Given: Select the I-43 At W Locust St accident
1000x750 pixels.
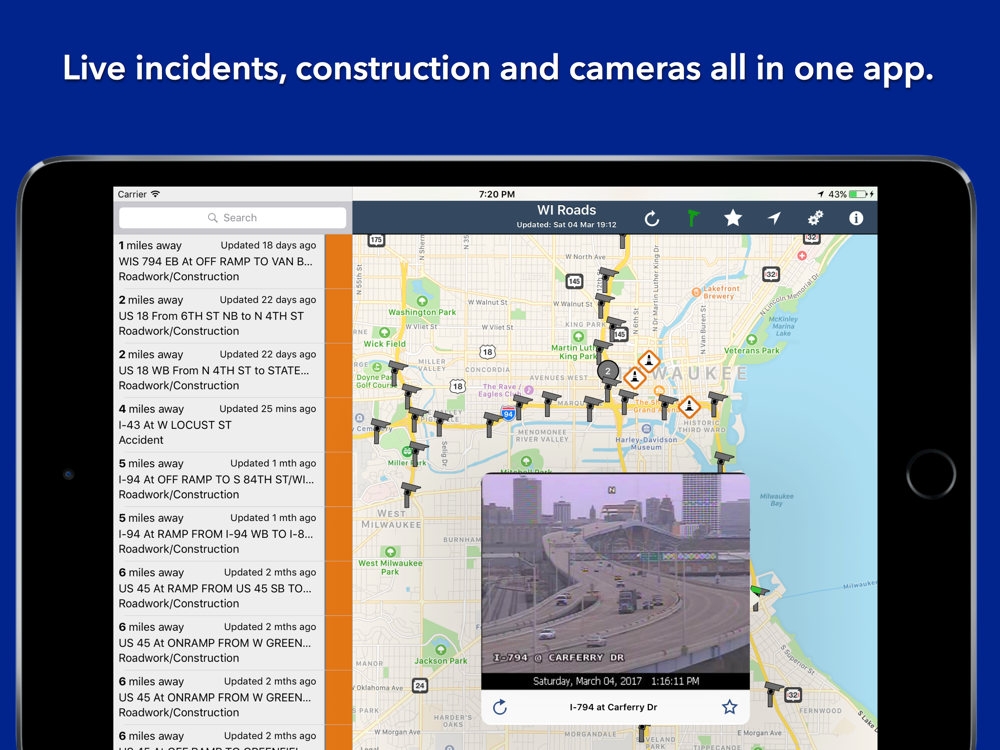Looking at the screenshot, I should [218, 425].
